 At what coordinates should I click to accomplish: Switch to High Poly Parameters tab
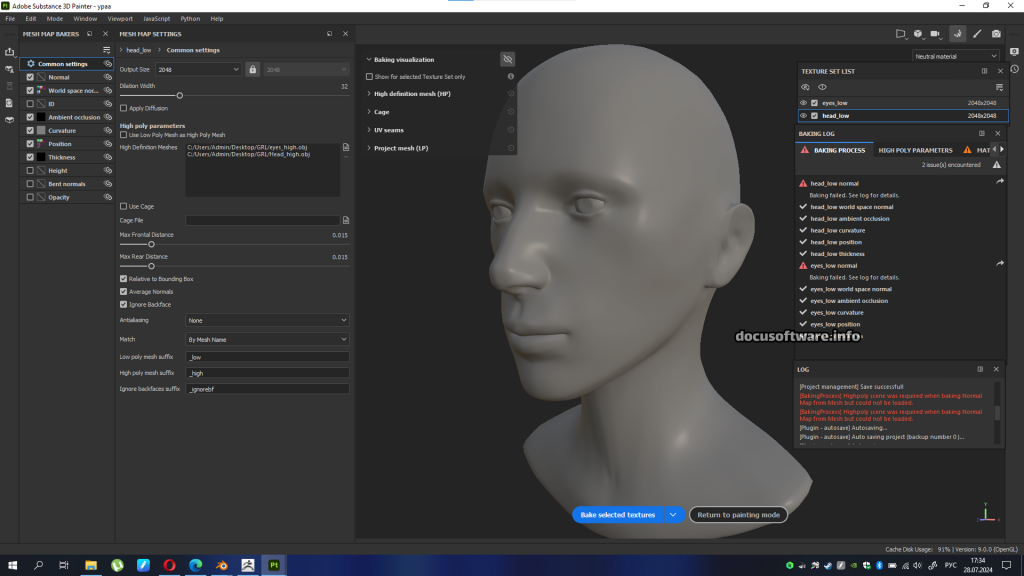[915, 150]
